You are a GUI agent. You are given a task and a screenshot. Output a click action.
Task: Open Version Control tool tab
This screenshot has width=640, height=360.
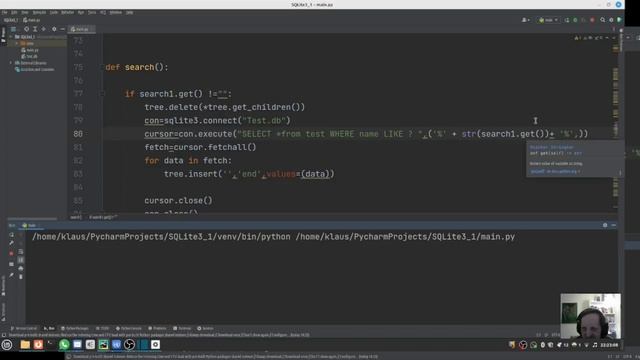[x=24, y=328]
